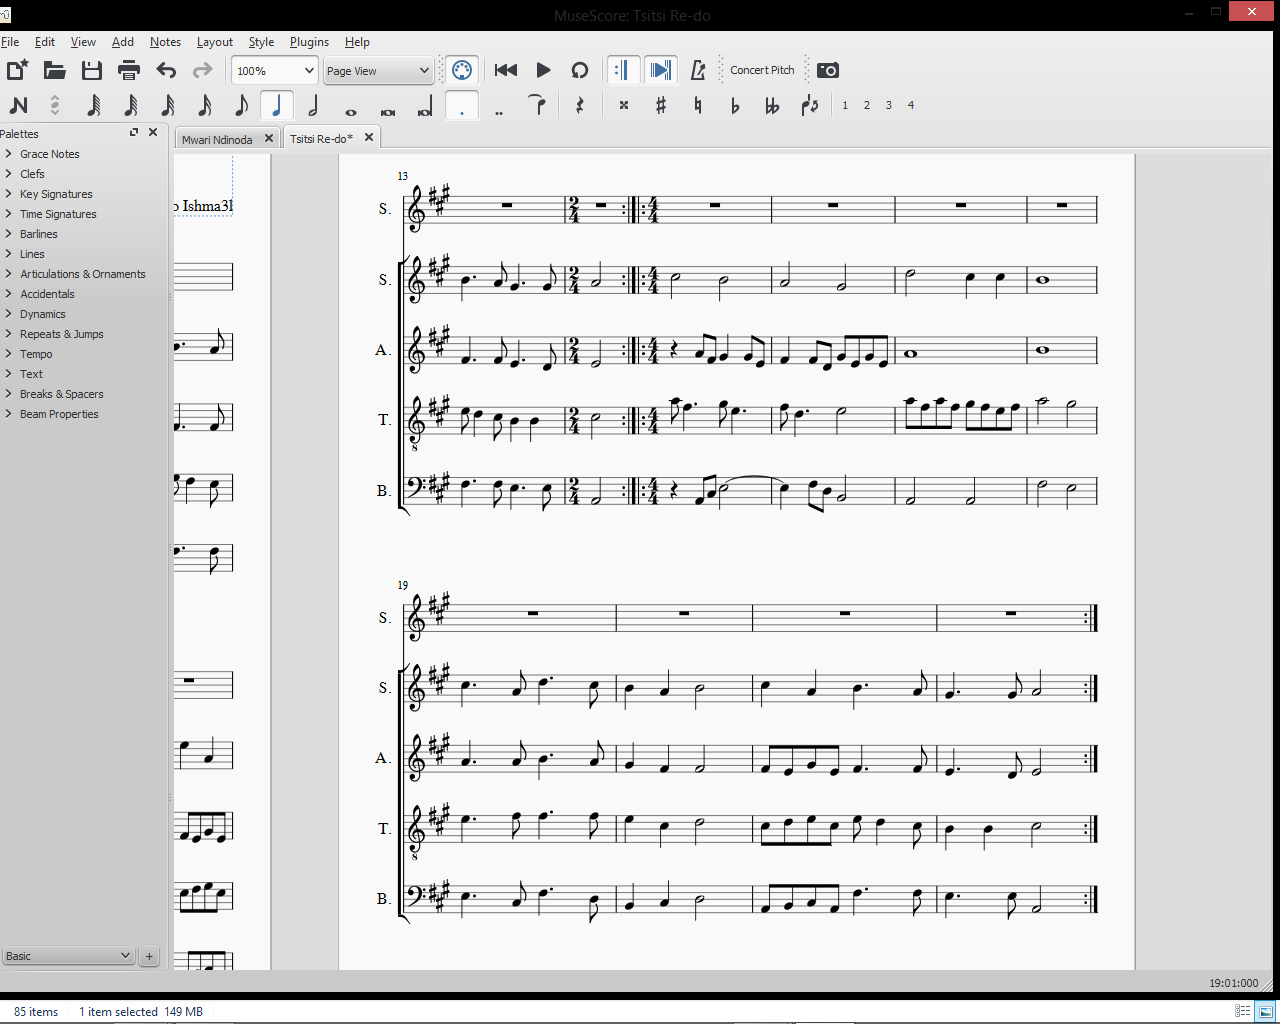The image size is (1280, 1024).
Task: Close the Palettes panel
Action: click(153, 132)
